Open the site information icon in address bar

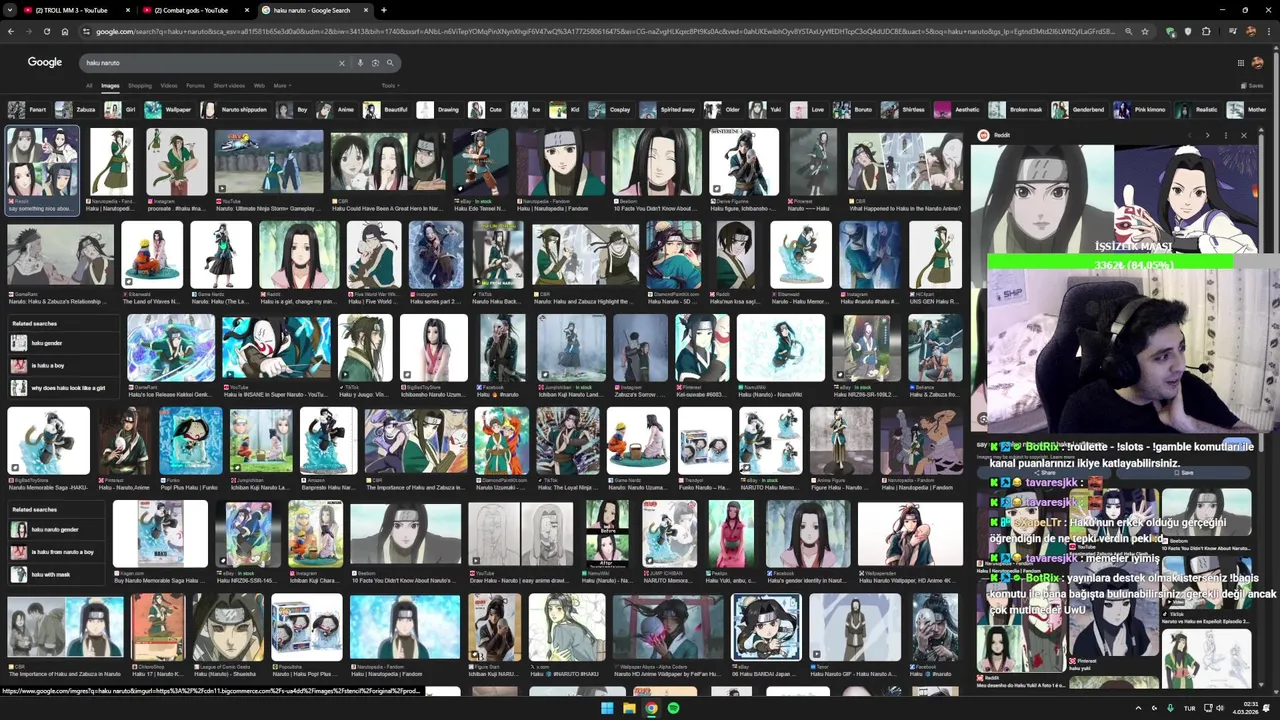pos(86,31)
